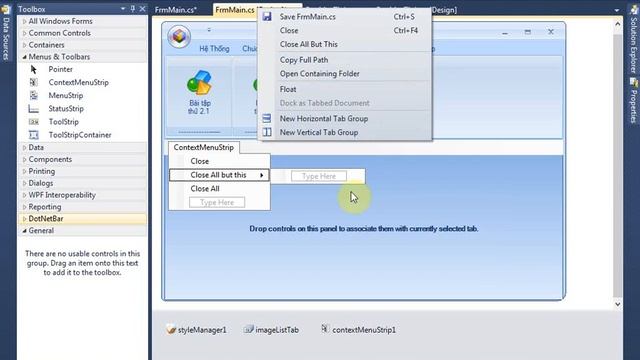
Task: Click the designer scrollbar up arrow
Action: click(618, 24)
